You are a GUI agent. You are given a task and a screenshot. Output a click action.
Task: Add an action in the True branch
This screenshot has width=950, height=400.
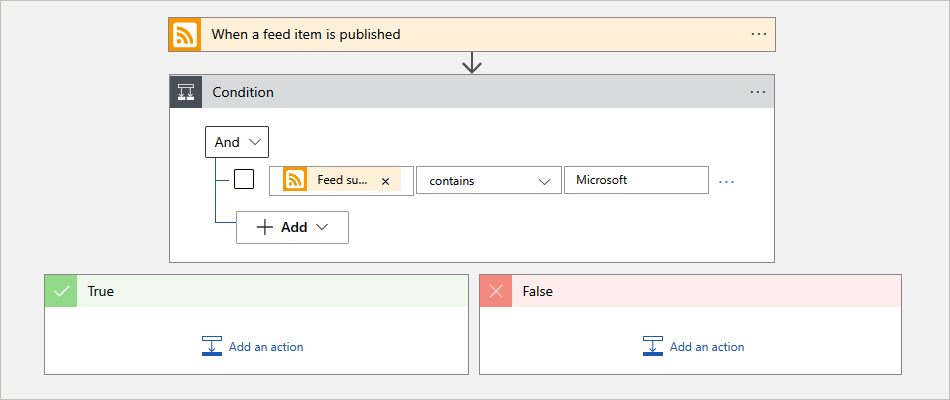265,347
